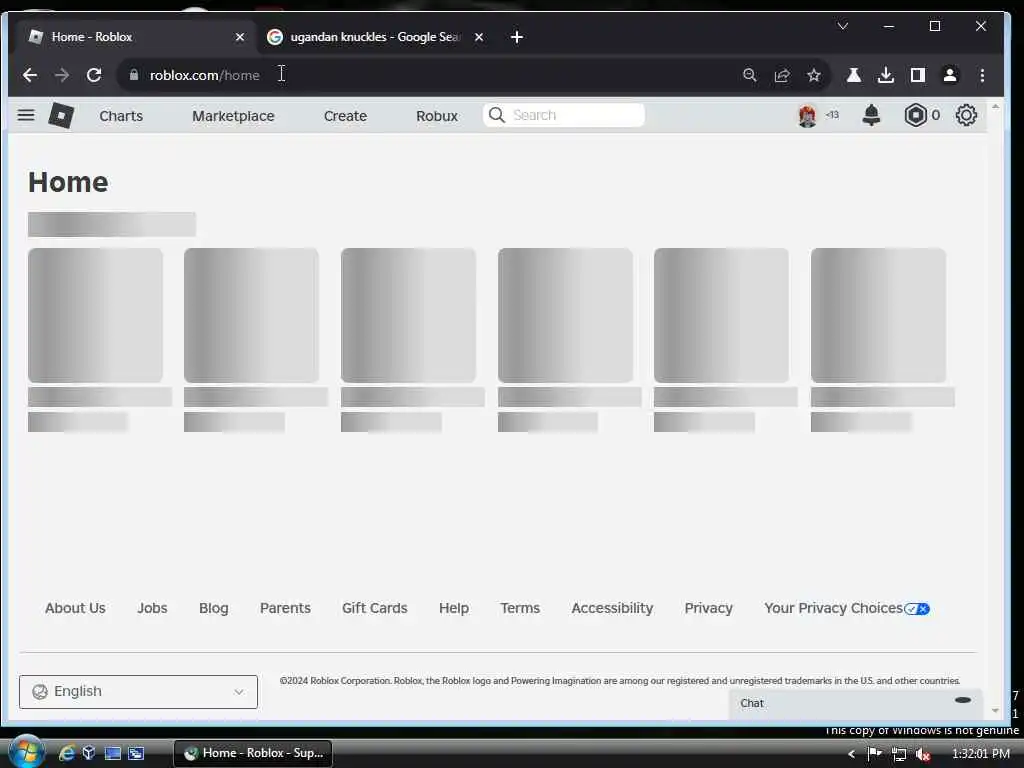Open the Roblox avatar profile picture
The height and width of the screenshot is (768, 1024).
(807, 116)
